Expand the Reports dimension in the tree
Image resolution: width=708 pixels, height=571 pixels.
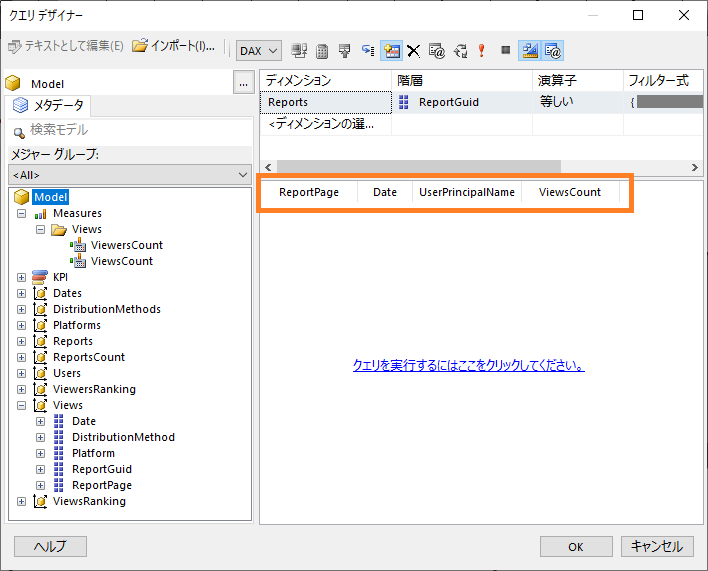[21, 342]
